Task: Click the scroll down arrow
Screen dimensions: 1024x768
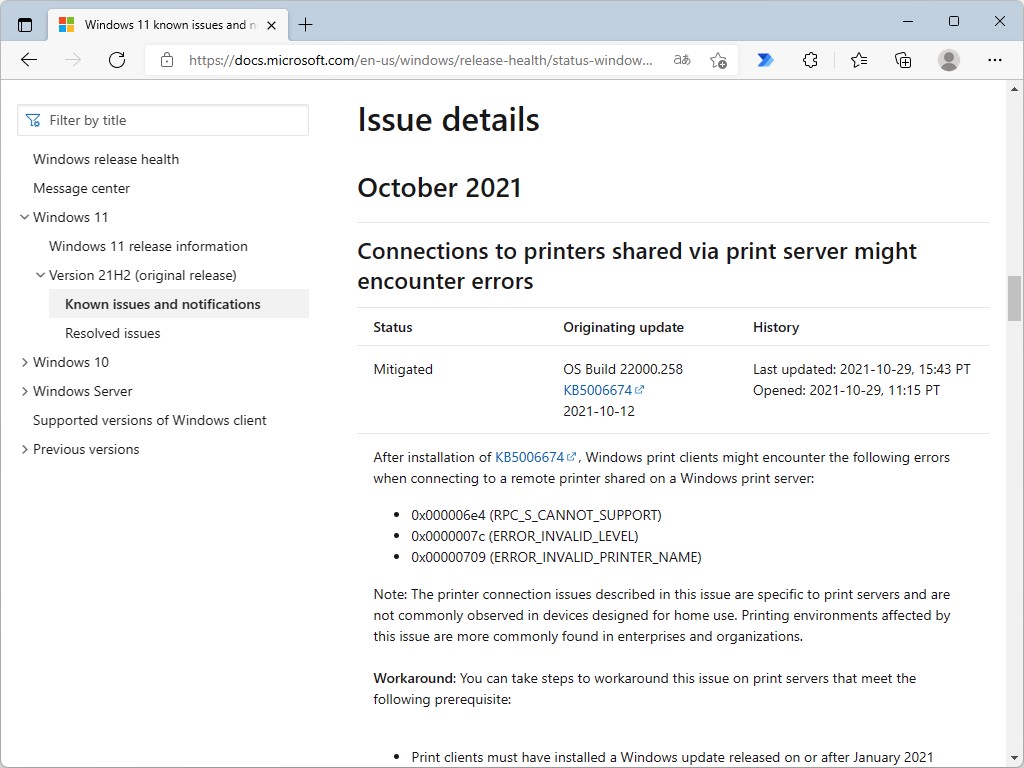Action: click(x=1014, y=760)
